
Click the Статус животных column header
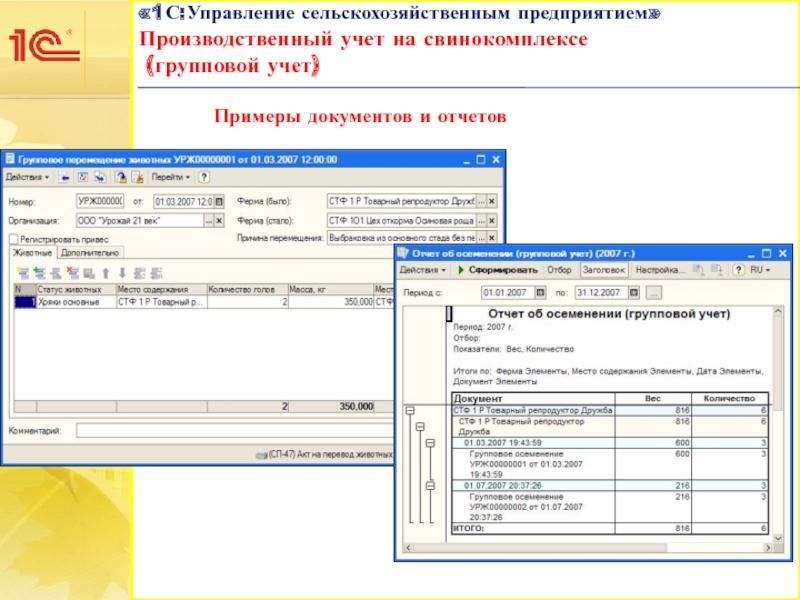click(x=77, y=289)
